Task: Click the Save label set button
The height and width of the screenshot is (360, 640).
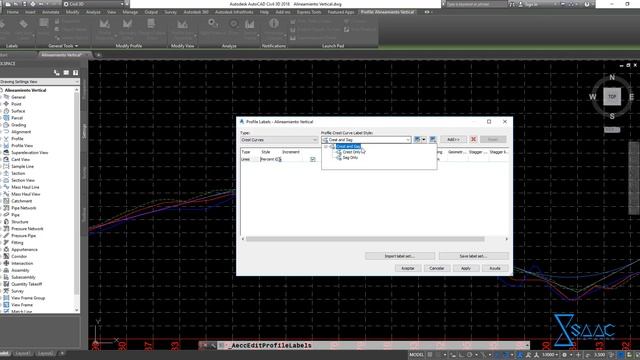Action: click(x=473, y=256)
